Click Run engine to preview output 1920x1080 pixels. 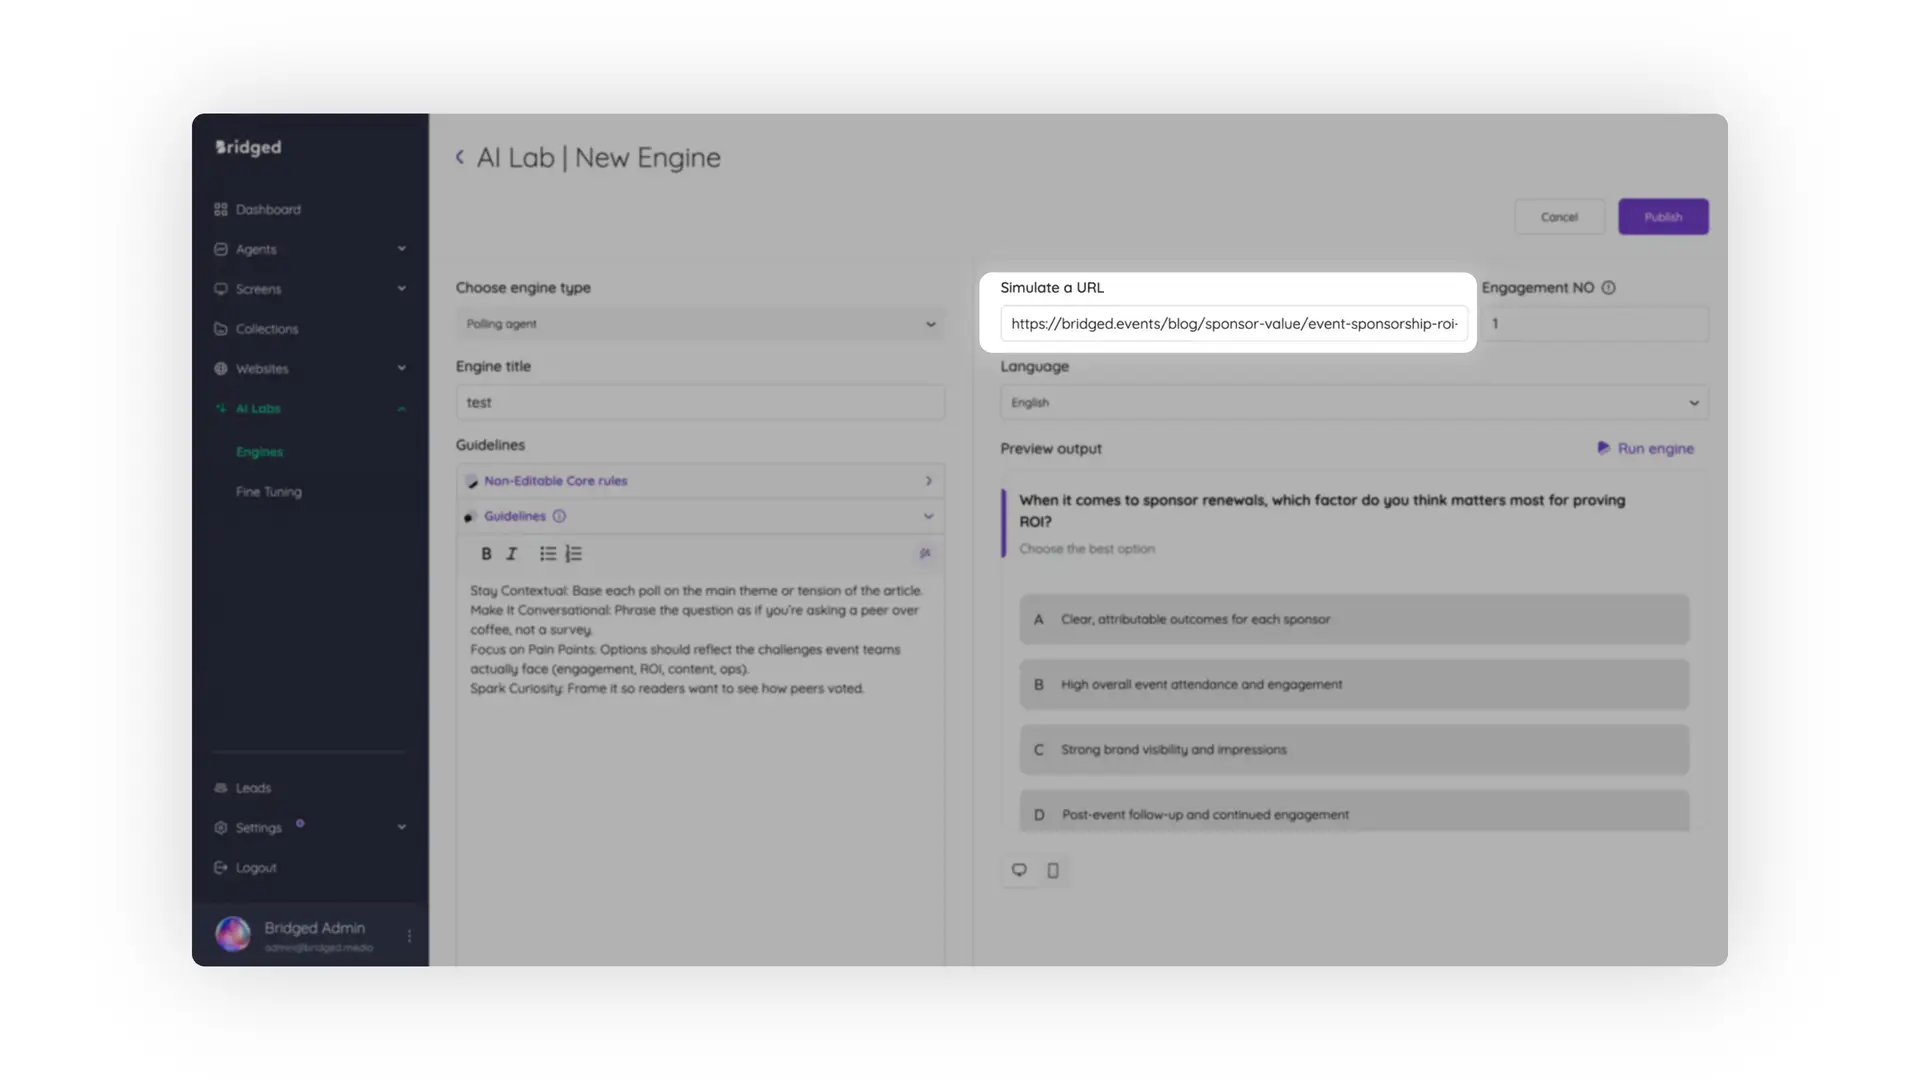click(x=1646, y=448)
